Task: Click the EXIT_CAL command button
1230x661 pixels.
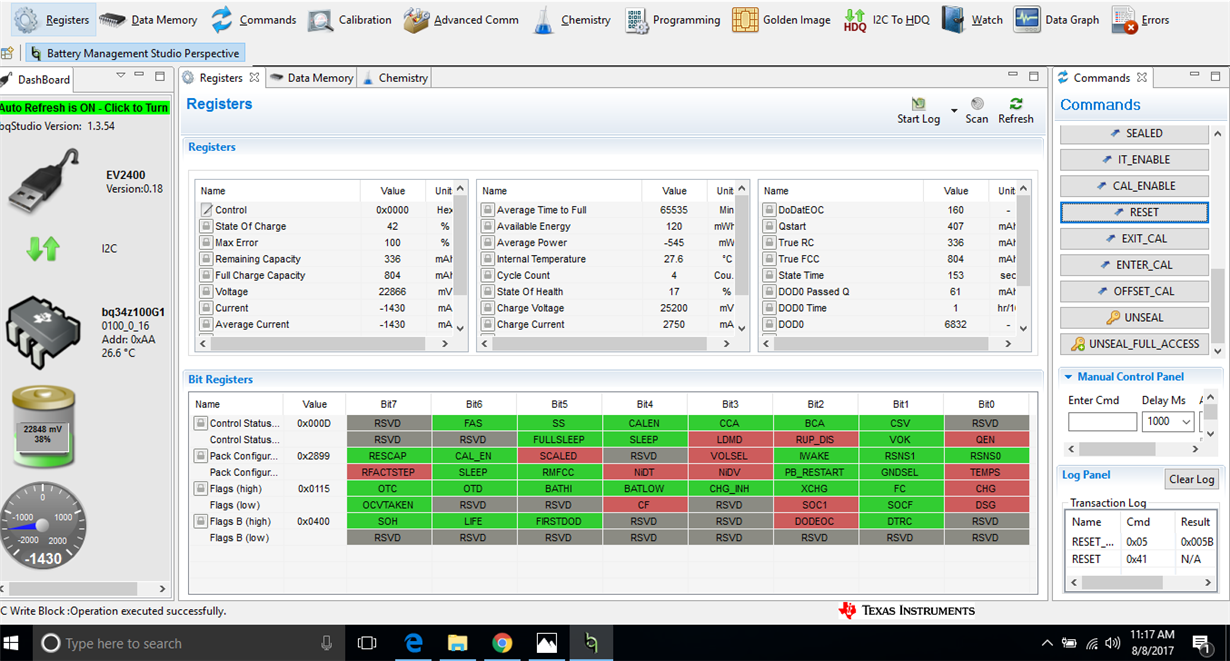Action: 1135,239
